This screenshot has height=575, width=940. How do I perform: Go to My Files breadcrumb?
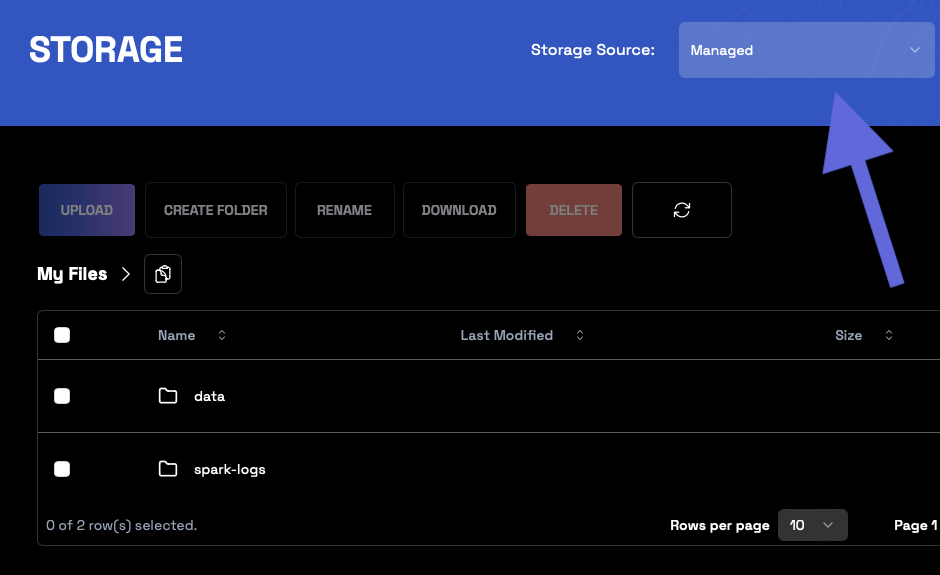[72, 274]
